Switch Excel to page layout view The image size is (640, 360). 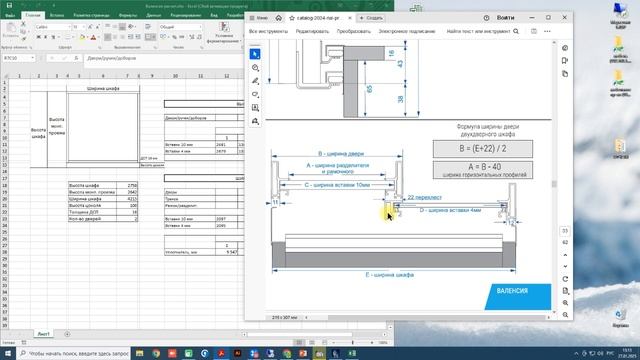(x=312, y=342)
